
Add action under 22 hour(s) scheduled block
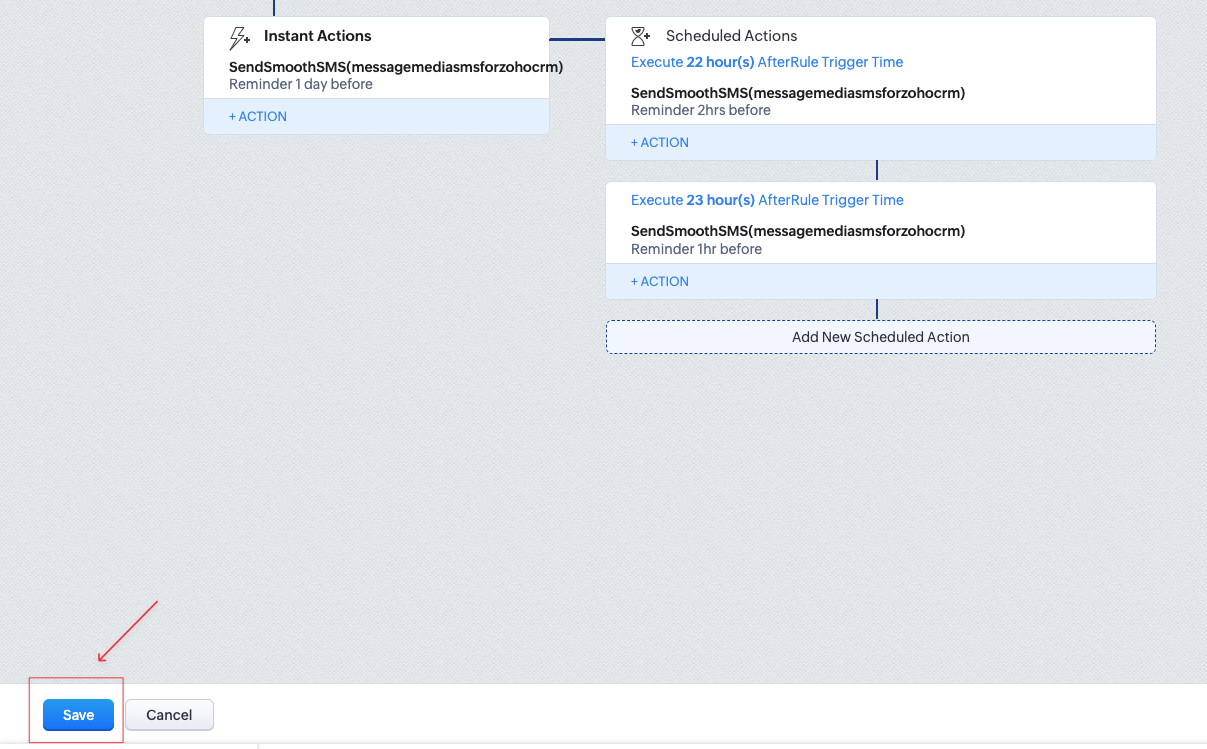[x=660, y=142]
